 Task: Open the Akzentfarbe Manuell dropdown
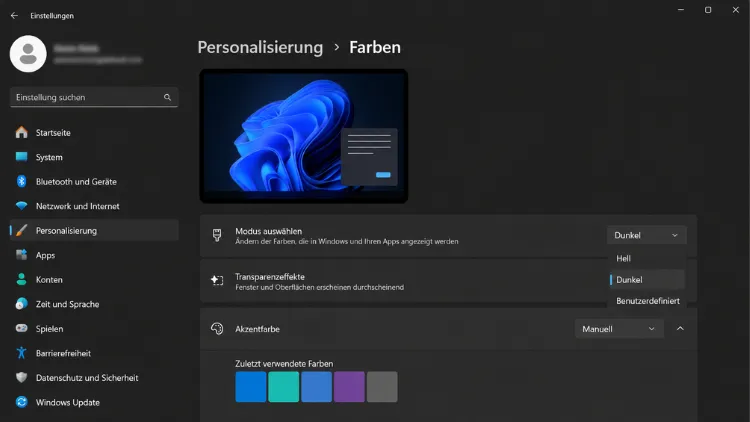[x=619, y=329]
